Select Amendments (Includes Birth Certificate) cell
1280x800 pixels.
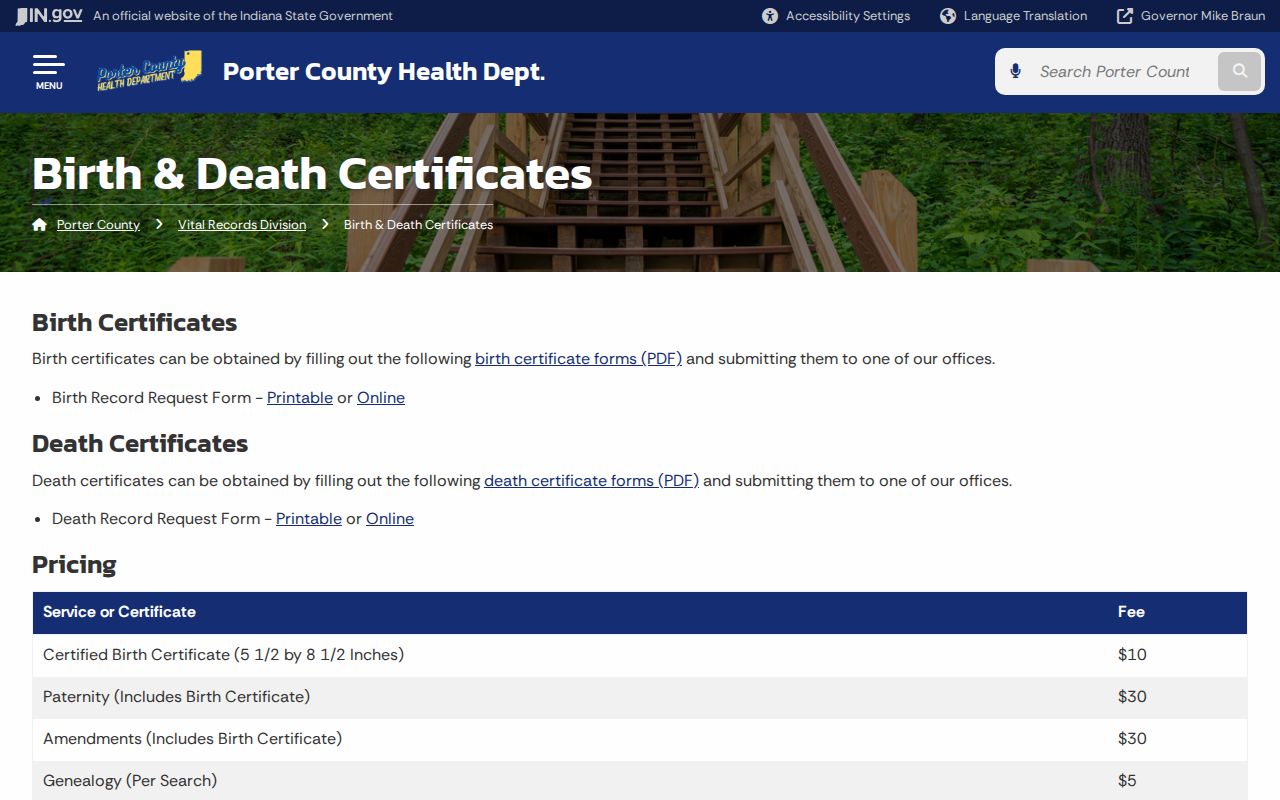click(193, 739)
